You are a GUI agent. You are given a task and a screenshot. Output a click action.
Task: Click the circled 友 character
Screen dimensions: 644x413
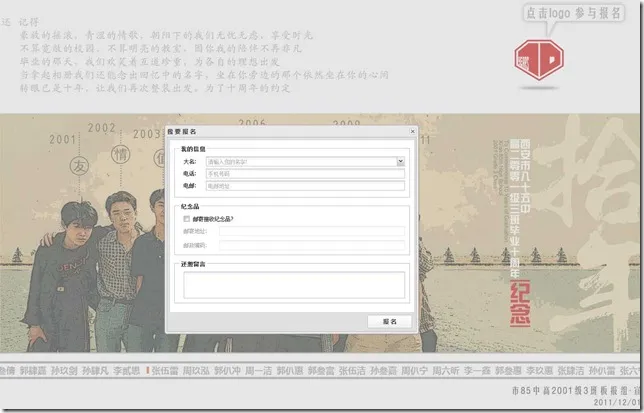point(79,166)
